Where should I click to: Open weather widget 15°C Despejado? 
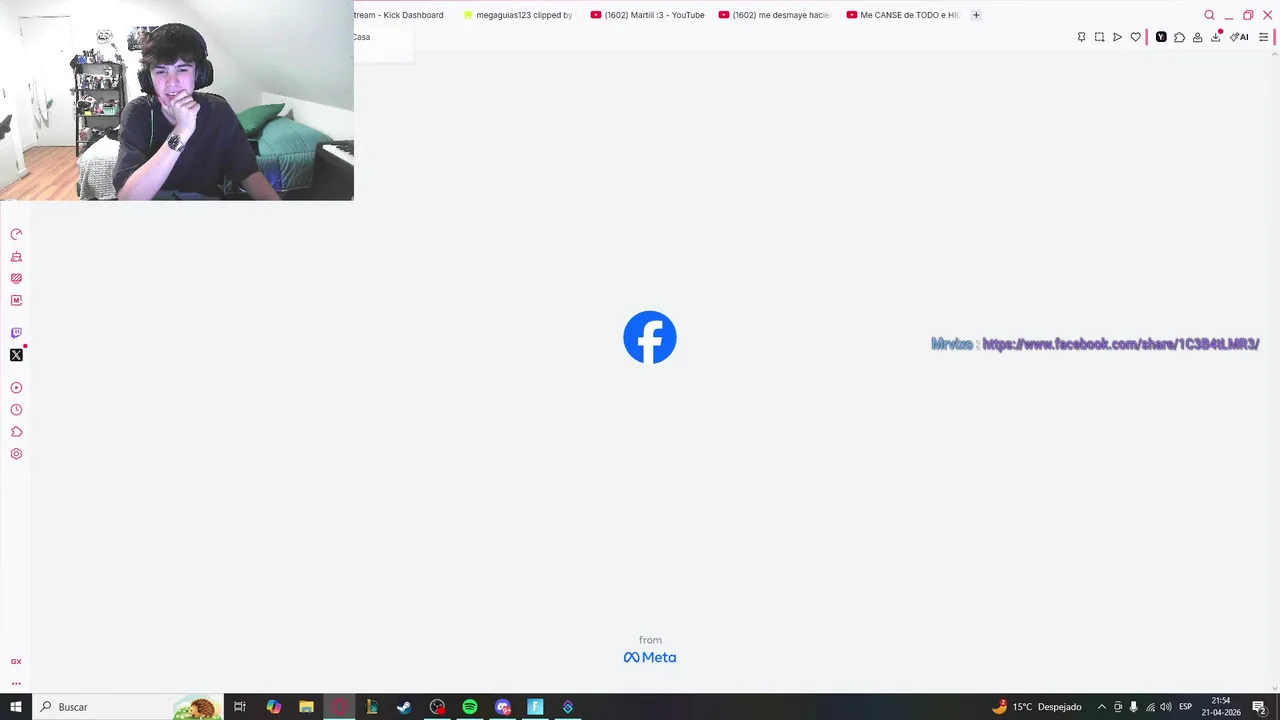point(1036,707)
